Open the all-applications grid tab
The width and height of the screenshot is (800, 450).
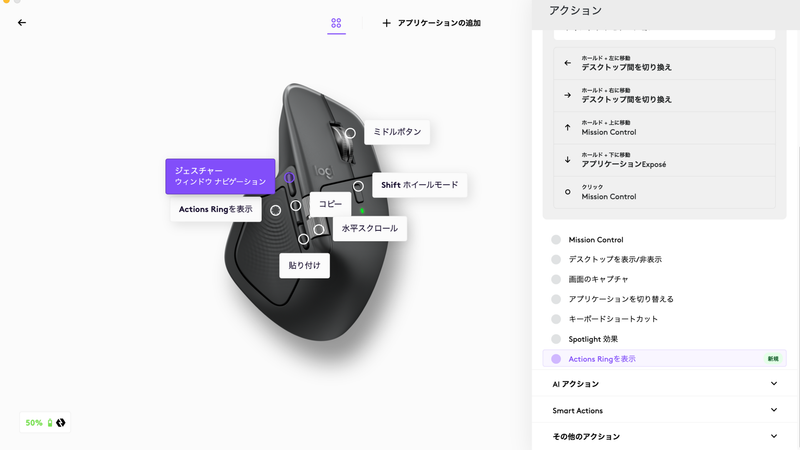coord(336,23)
